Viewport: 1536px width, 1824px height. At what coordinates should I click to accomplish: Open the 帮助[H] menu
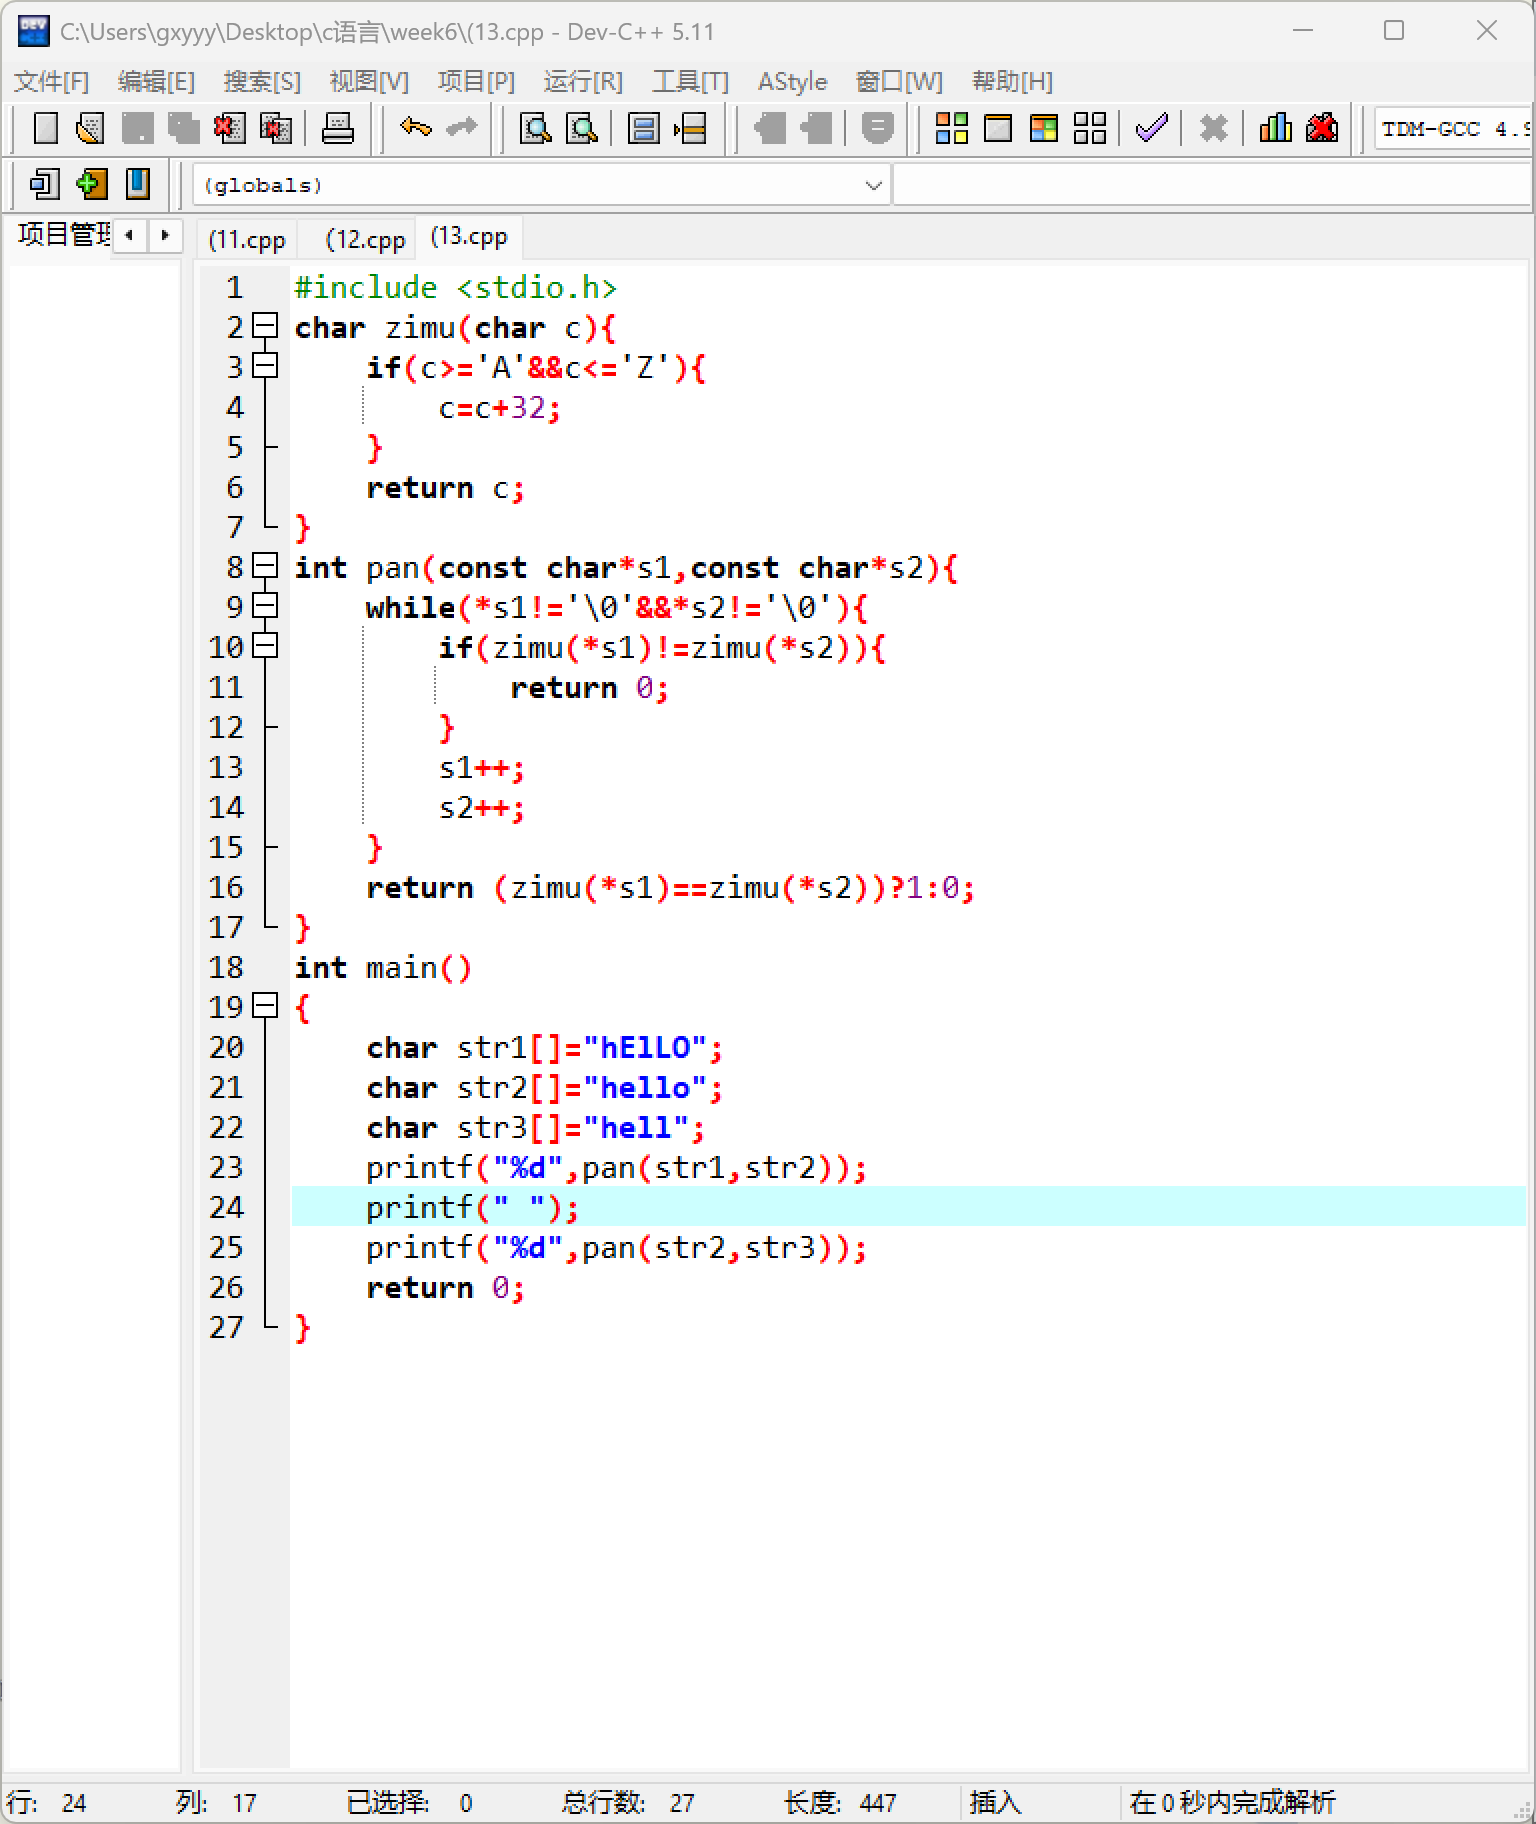pyautogui.click(x=1012, y=81)
